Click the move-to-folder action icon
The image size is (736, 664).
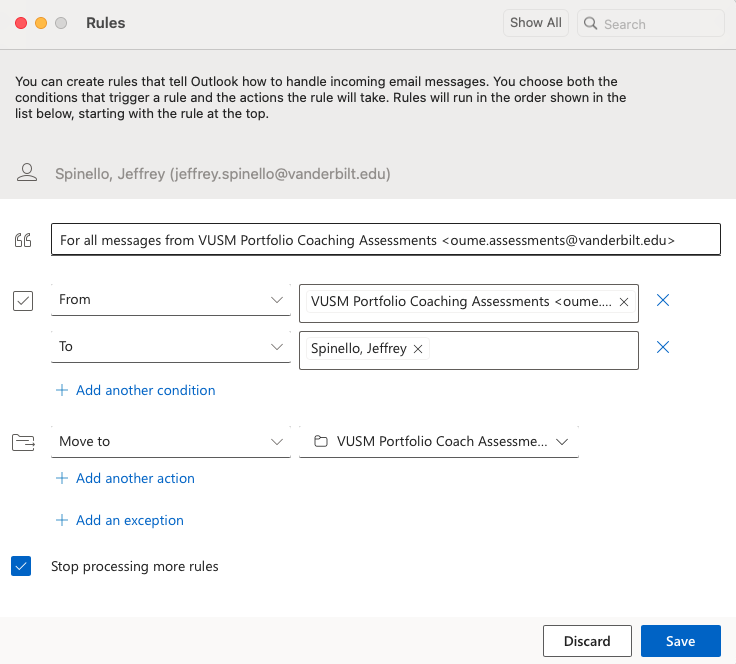point(23,442)
